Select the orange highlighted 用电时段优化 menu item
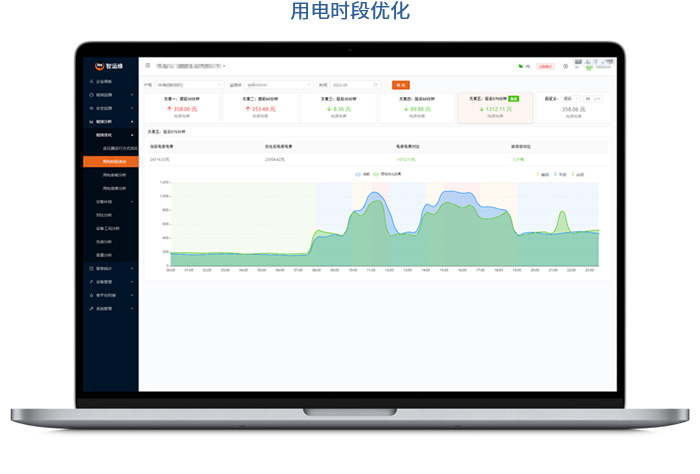Image resolution: width=700 pixels, height=474 pixels. pyautogui.click(x=111, y=162)
